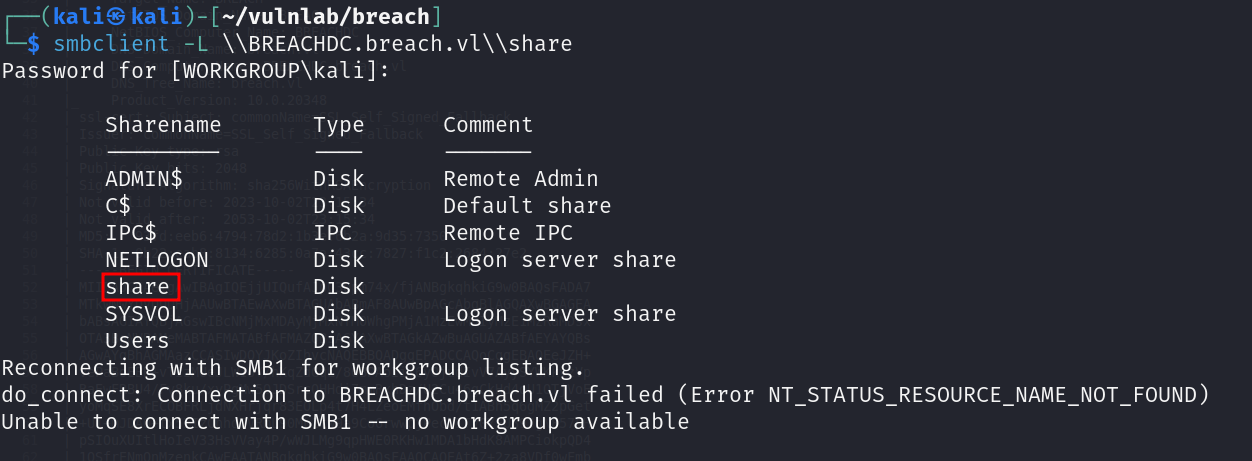Select the Users share name
Screen dimensions: 1252x461
coord(138,341)
